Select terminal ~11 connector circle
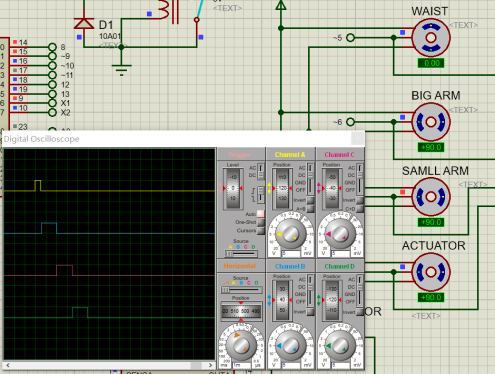Screen dimensions: 495x374 click(x=52, y=75)
